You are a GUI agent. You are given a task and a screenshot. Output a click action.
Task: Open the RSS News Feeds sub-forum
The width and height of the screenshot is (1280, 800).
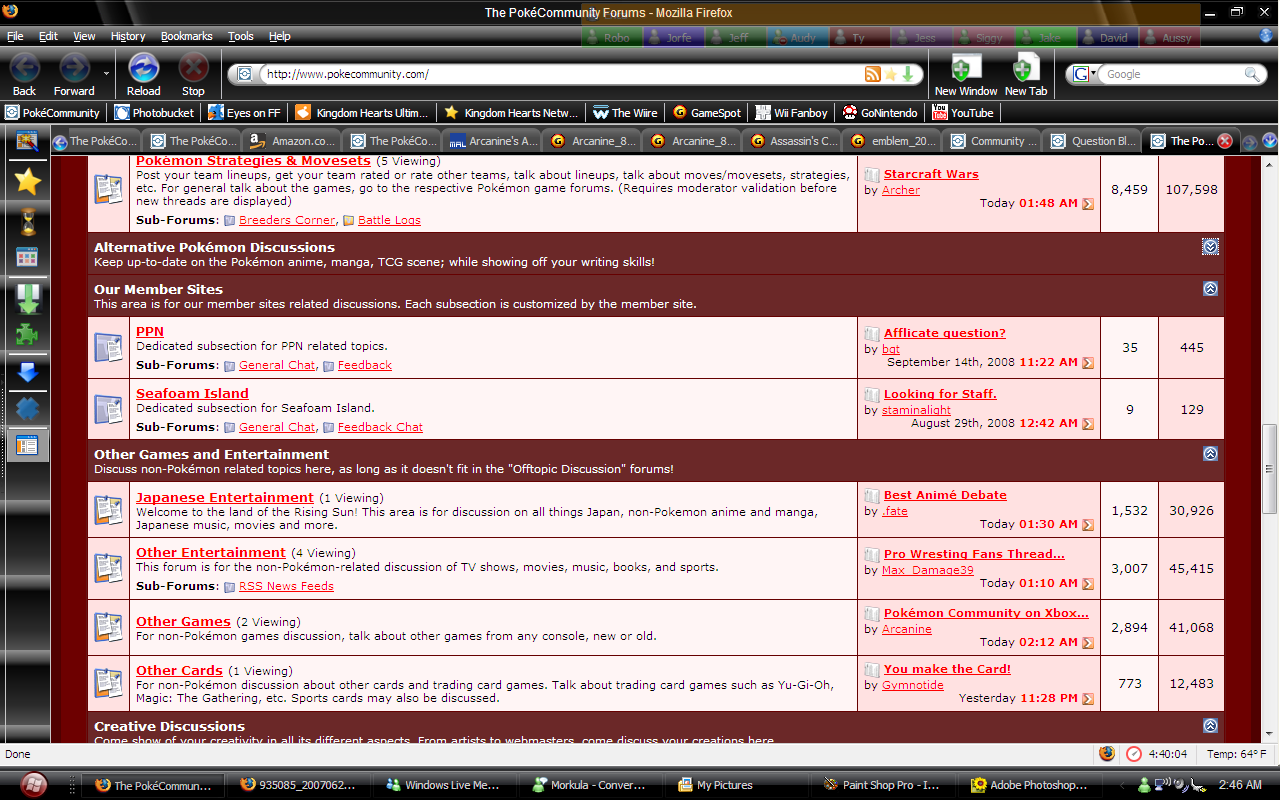(286, 586)
